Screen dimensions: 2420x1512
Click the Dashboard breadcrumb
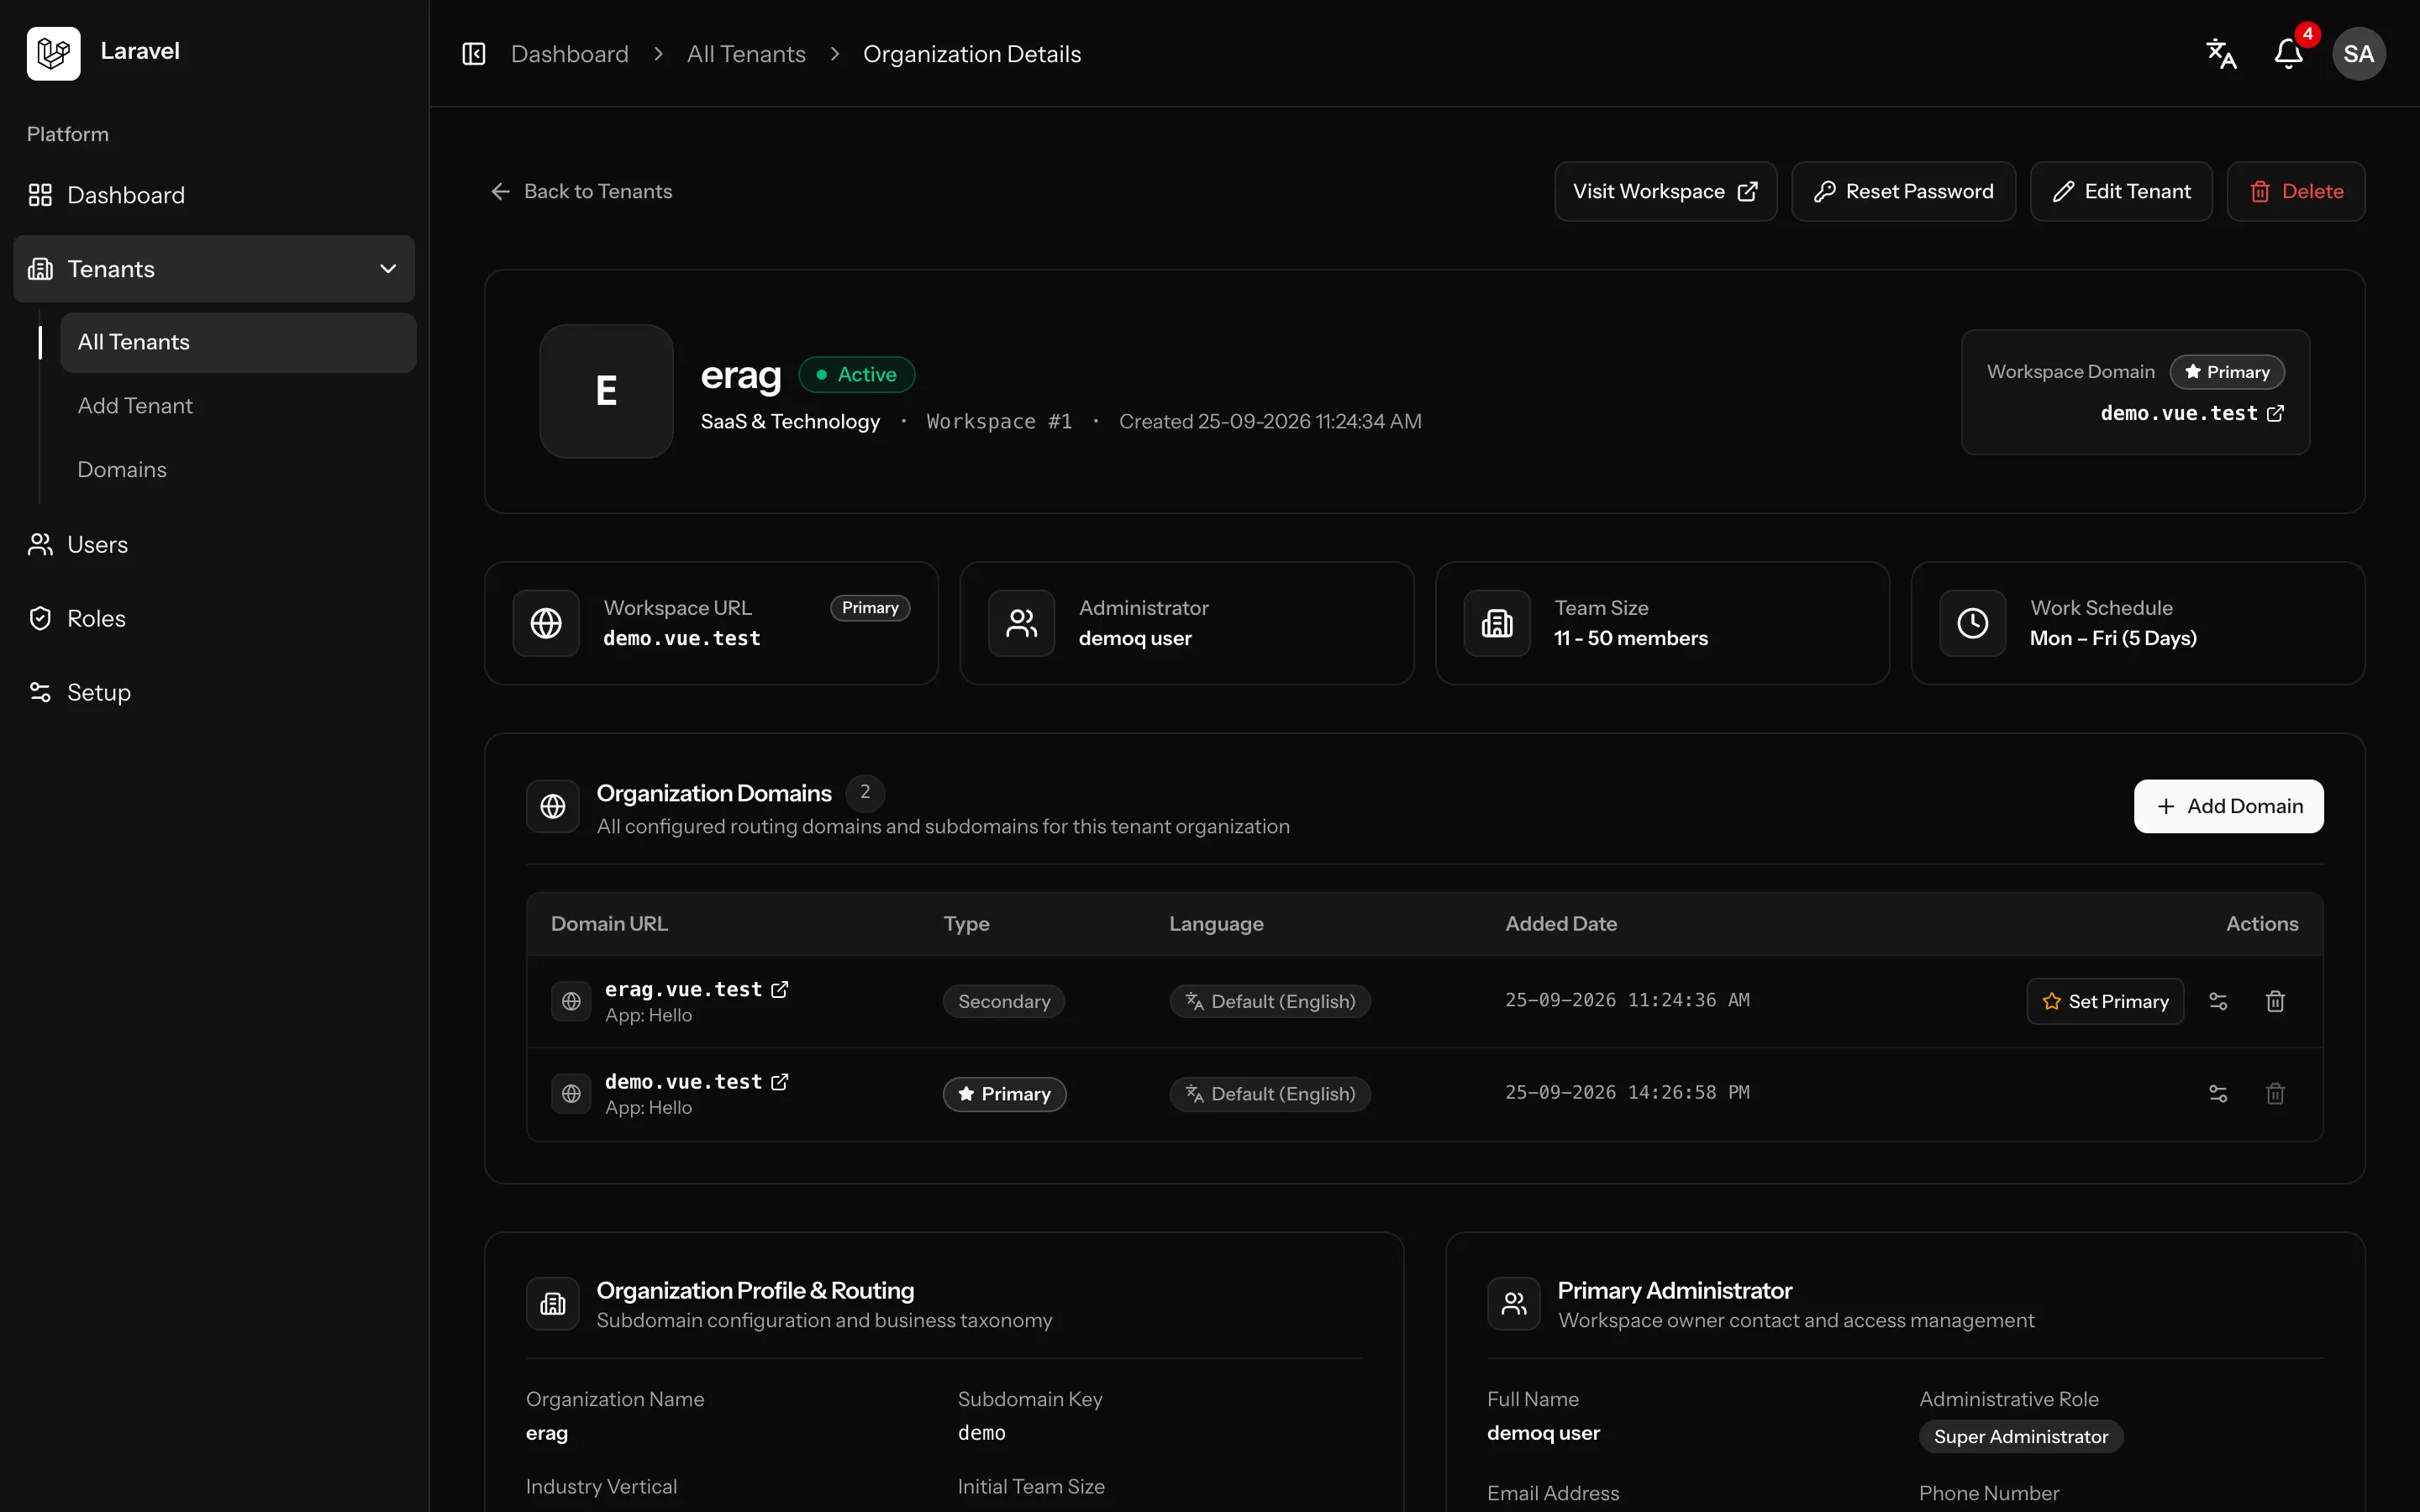pyautogui.click(x=570, y=54)
